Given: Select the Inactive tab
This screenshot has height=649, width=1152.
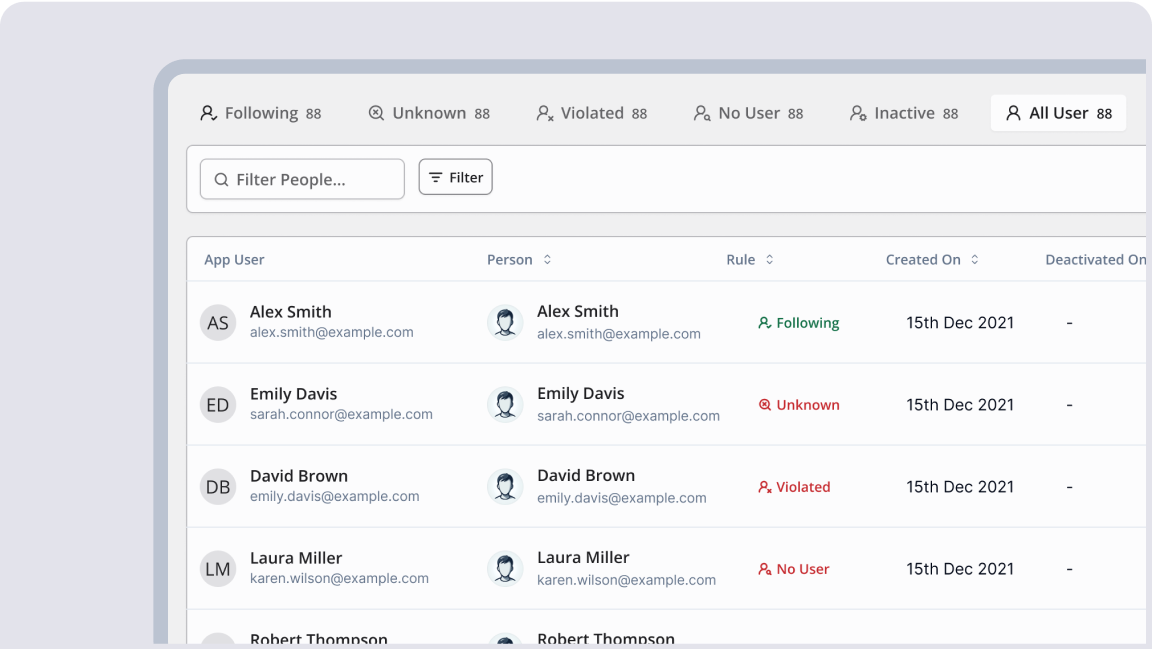Looking at the screenshot, I should pyautogui.click(x=903, y=113).
